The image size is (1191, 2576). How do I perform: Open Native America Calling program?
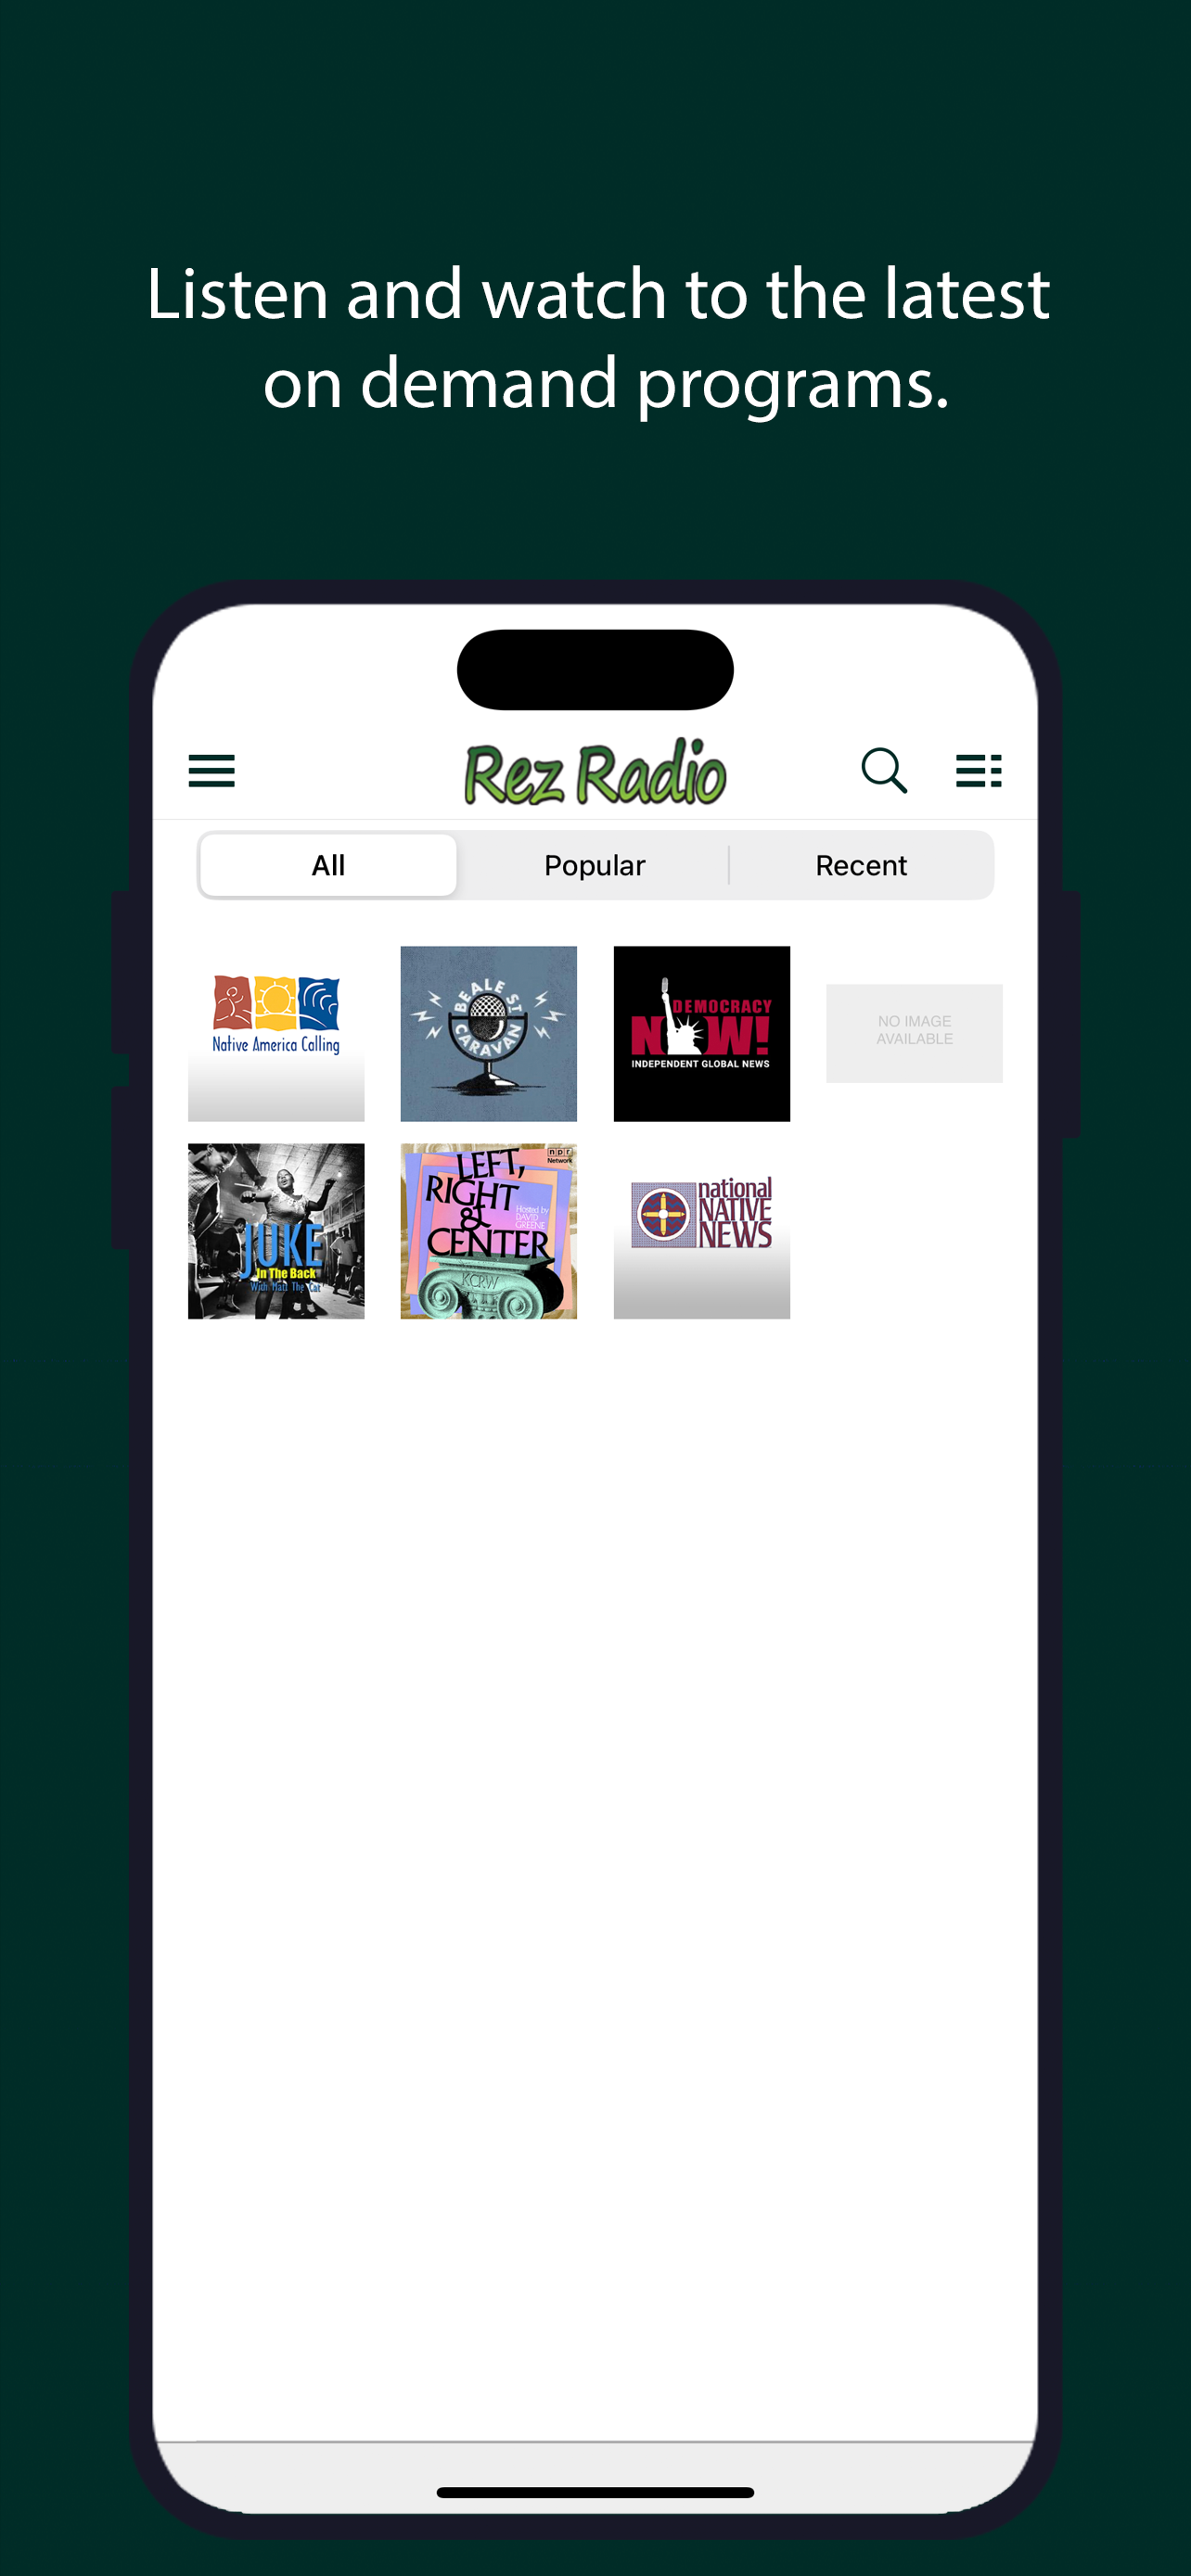(276, 1033)
